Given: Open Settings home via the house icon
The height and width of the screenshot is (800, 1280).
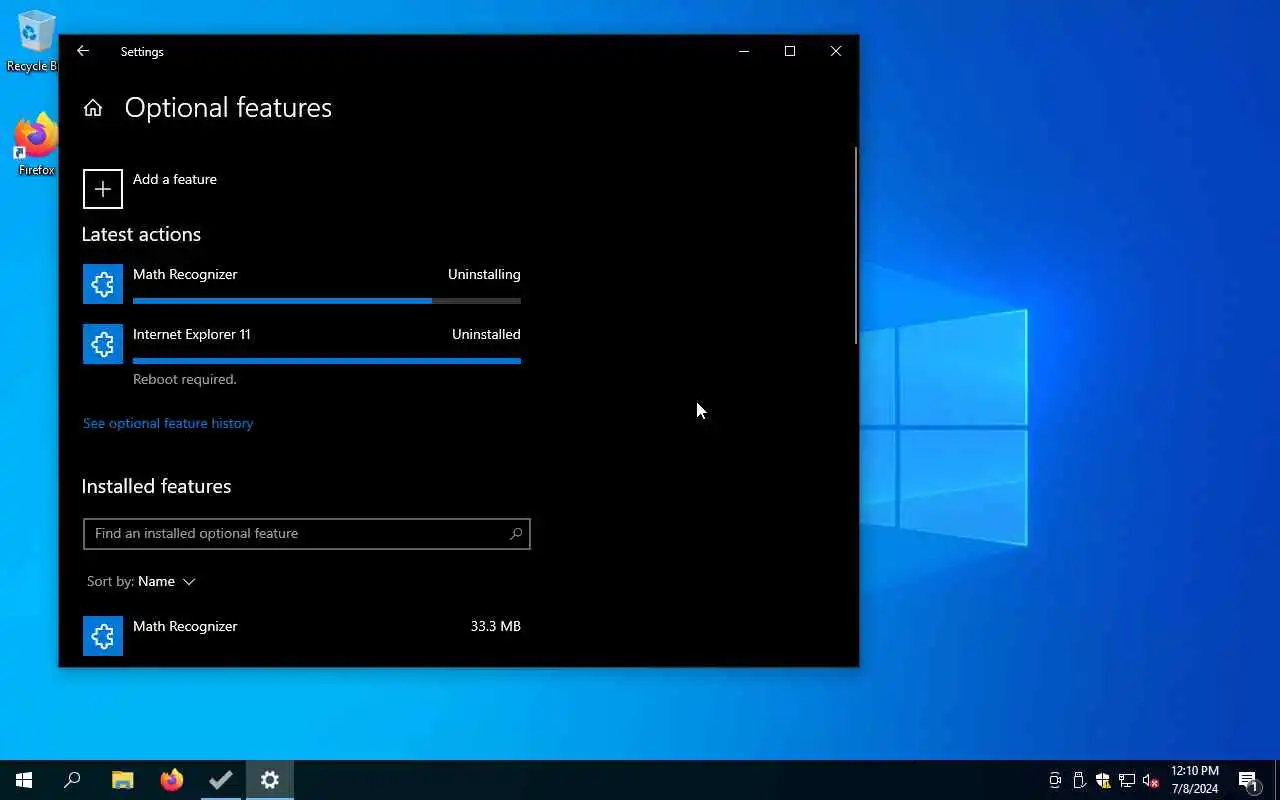Looking at the screenshot, I should click(x=93, y=108).
